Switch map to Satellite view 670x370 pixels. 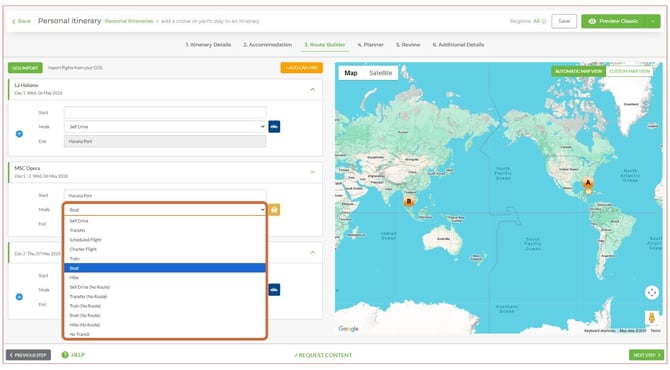380,73
